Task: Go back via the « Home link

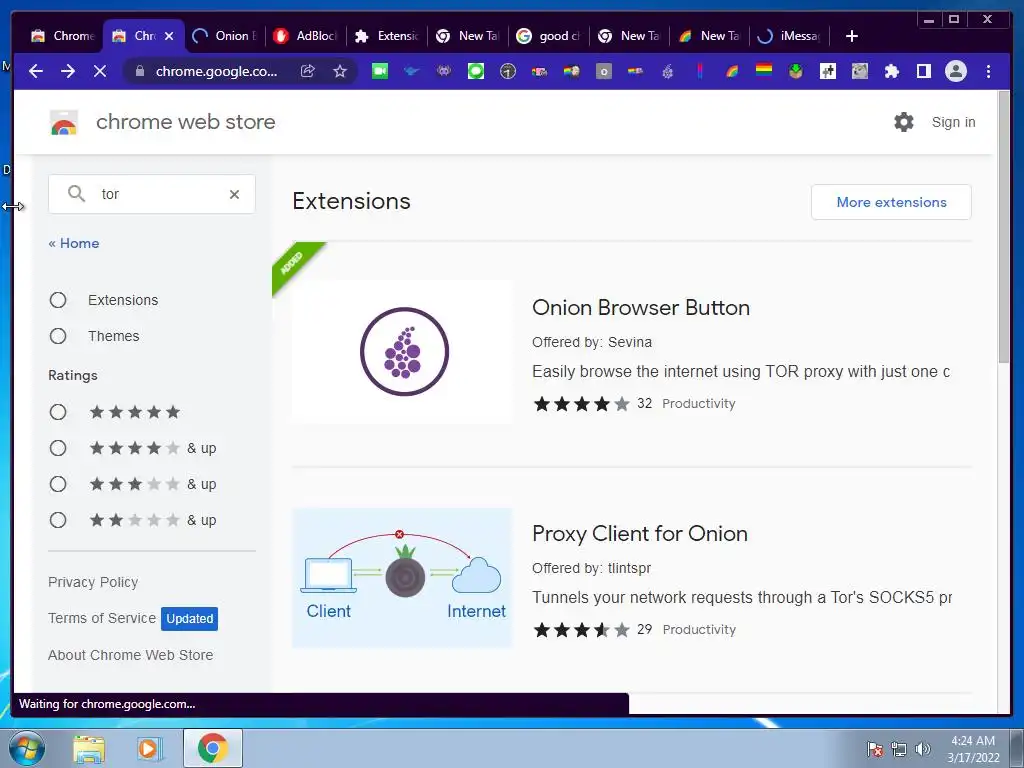Action: (74, 243)
